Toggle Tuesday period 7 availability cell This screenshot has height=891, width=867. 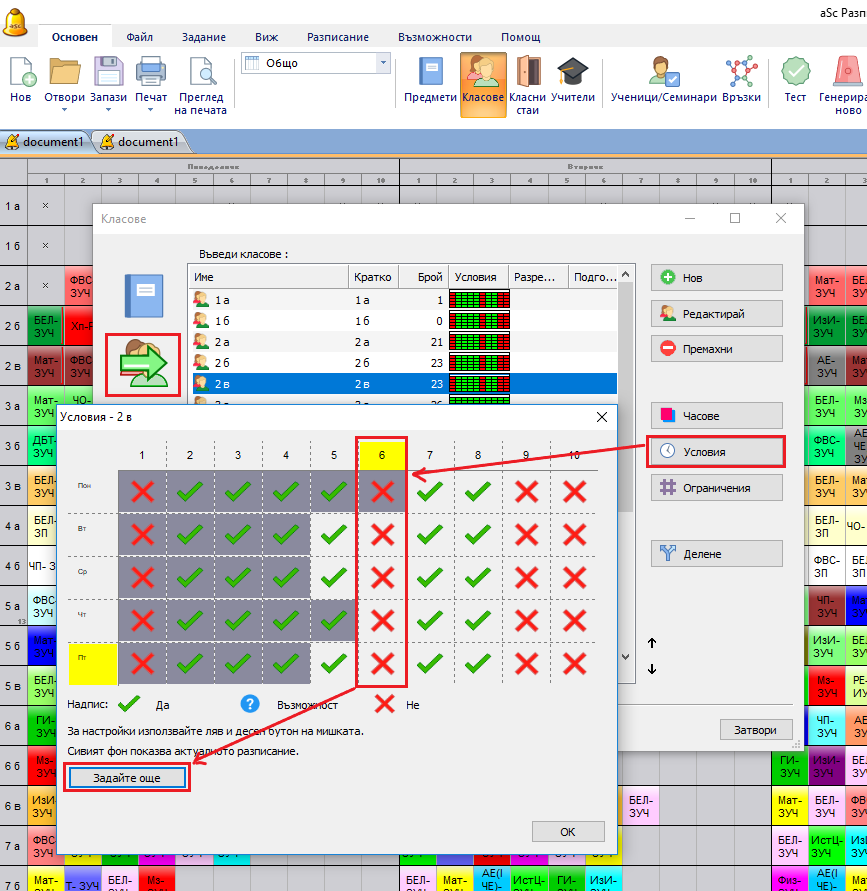(430, 535)
